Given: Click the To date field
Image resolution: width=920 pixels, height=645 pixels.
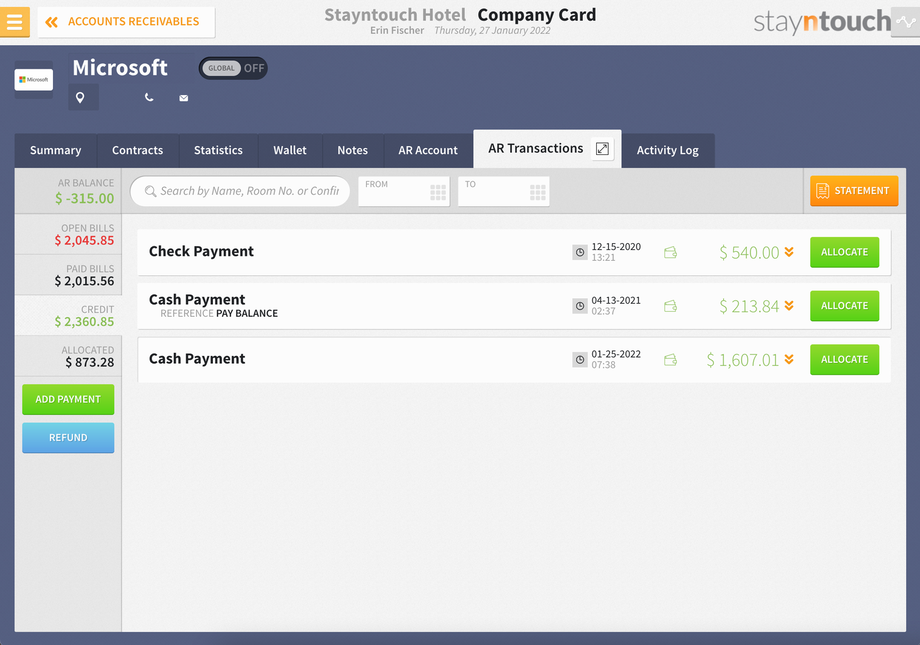Looking at the screenshot, I should pyautogui.click(x=503, y=191).
